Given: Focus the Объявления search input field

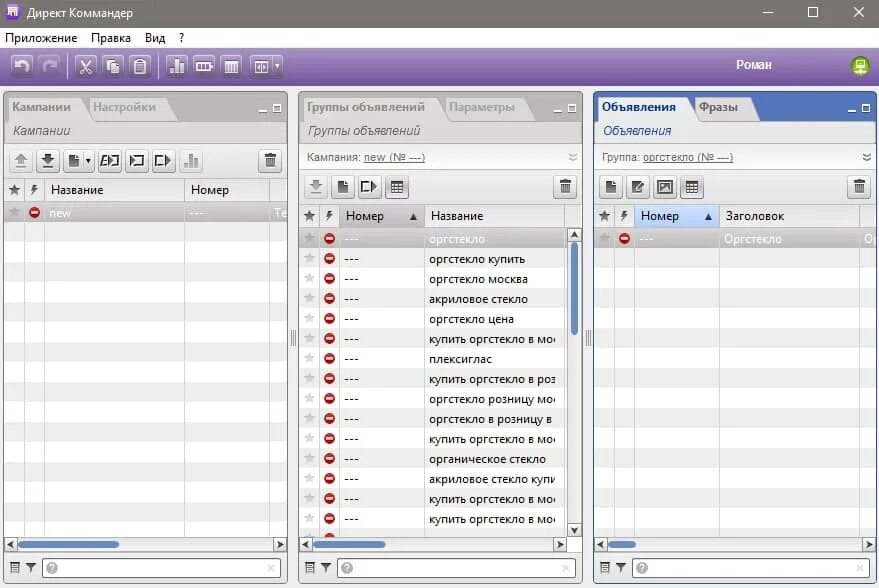Looking at the screenshot, I should pos(751,568).
